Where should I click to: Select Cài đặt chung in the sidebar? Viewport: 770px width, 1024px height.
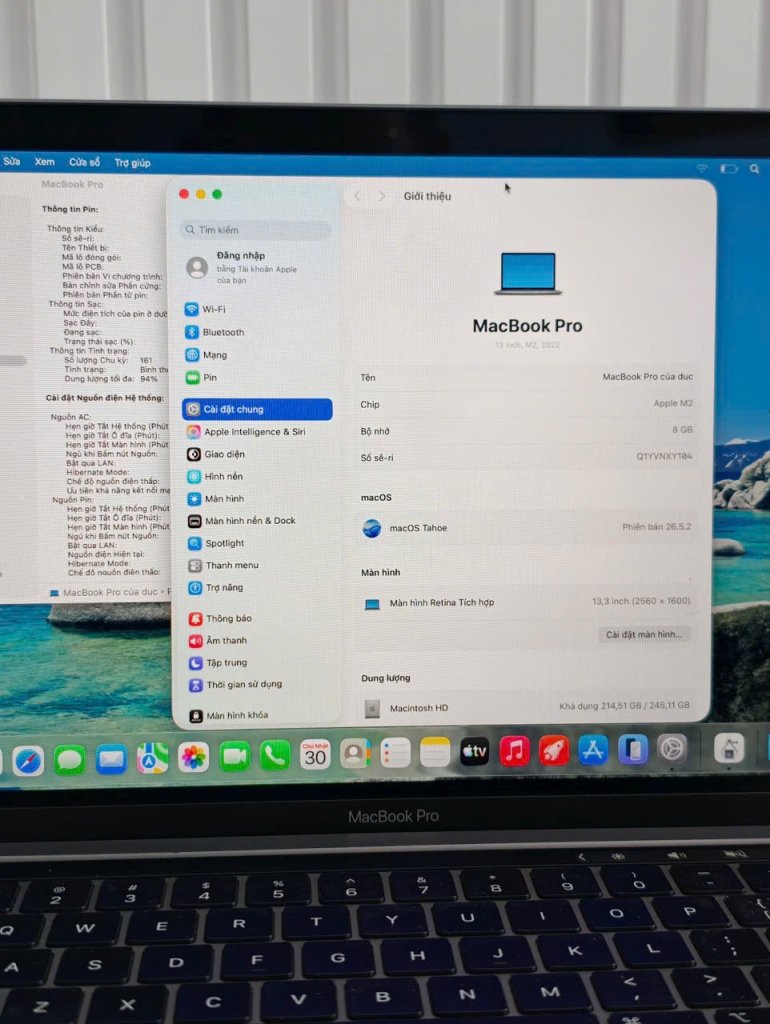pos(257,409)
